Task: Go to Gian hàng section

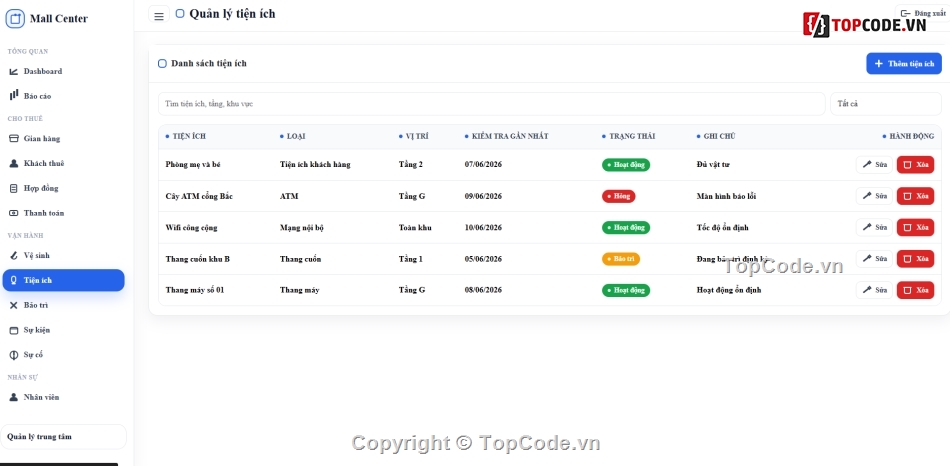Action: tap(64, 139)
